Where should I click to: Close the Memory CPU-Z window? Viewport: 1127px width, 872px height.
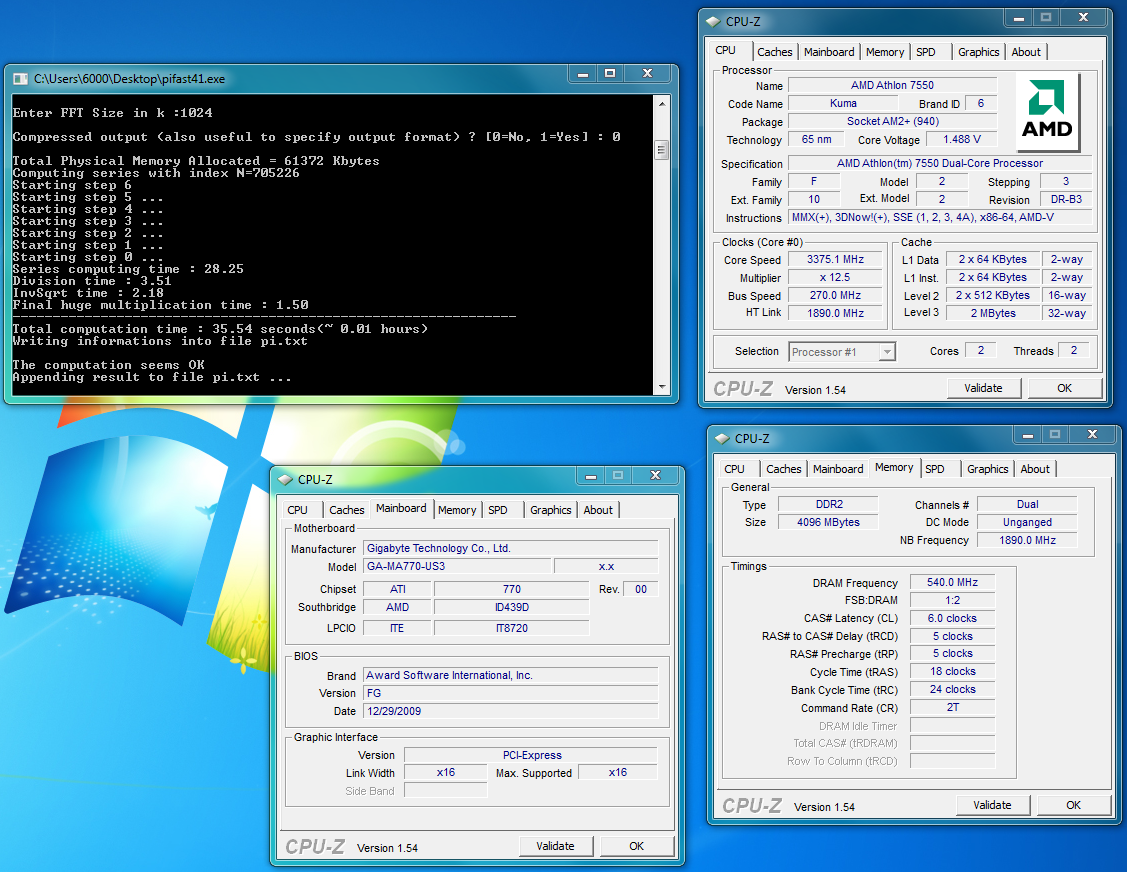(1092, 434)
